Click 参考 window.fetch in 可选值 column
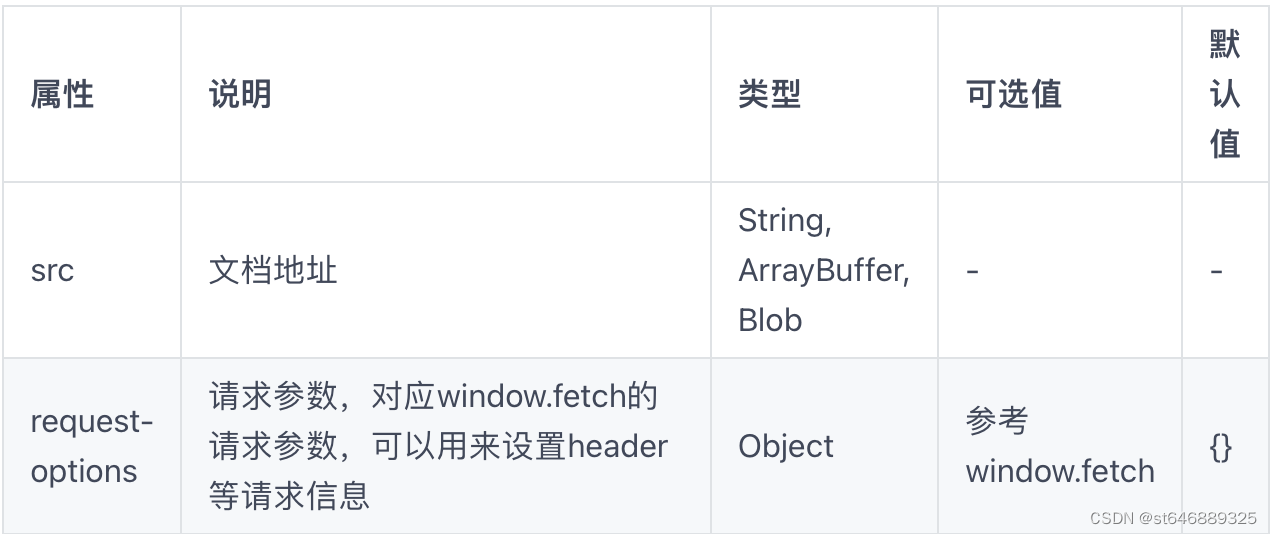Screen dimensions: 1272x534 [x=1059, y=447]
